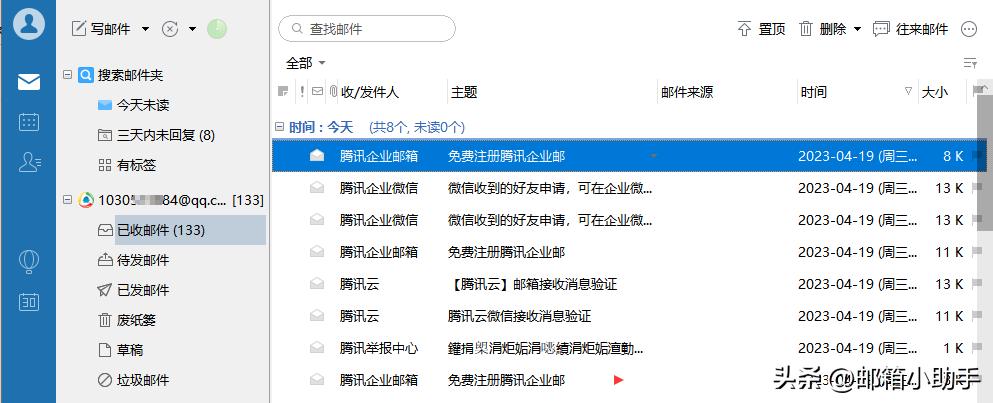Select 三天内未回复 (8) folder
Image resolution: width=993 pixels, height=403 pixels.
pyautogui.click(x=156, y=135)
